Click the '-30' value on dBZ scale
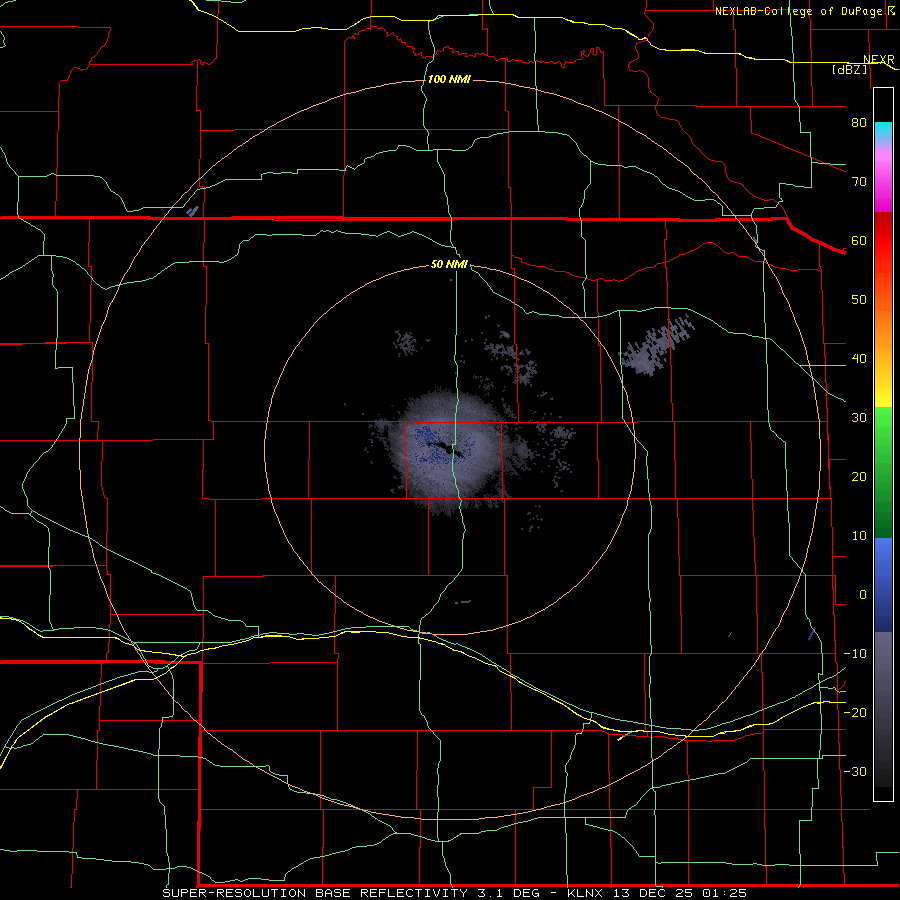The width and height of the screenshot is (900, 900). (855, 771)
